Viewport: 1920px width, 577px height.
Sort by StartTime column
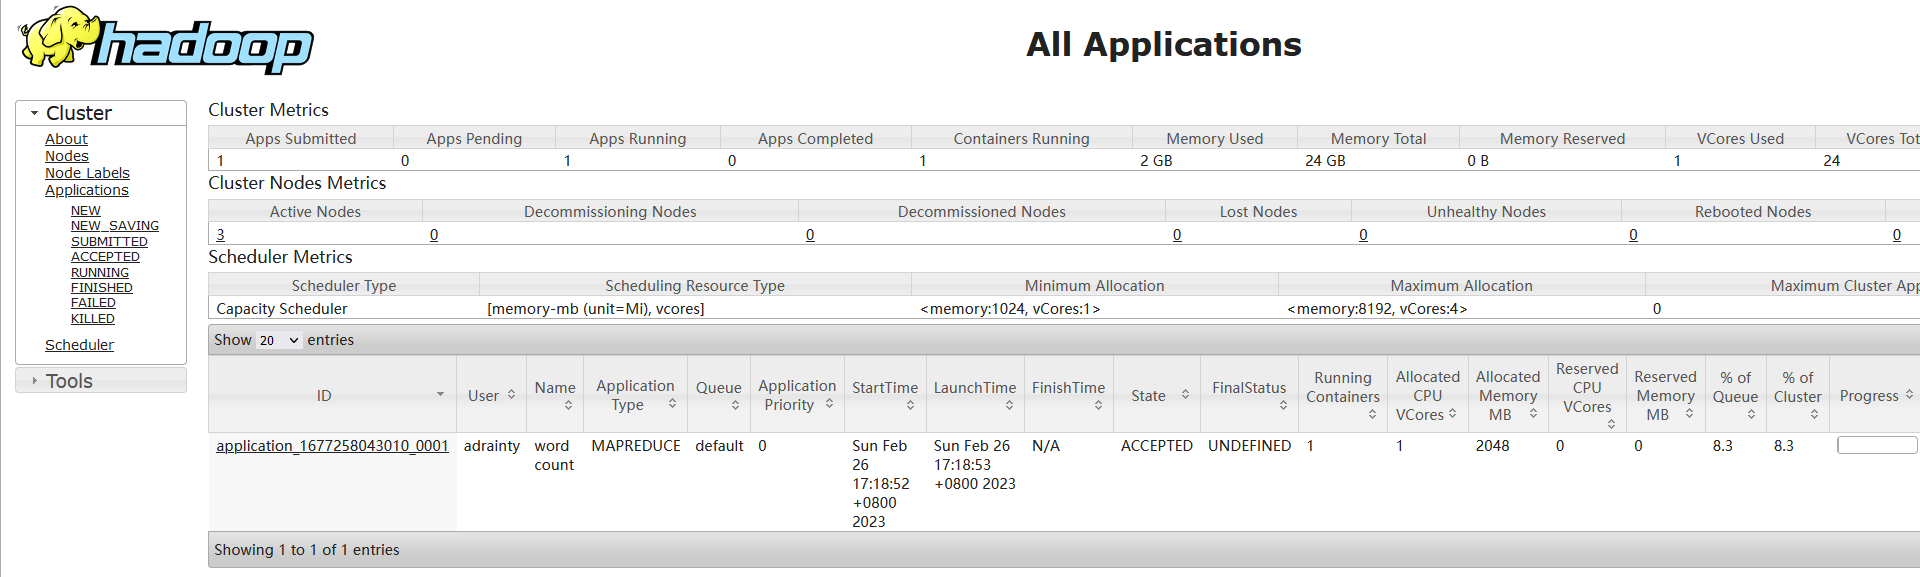point(885,395)
